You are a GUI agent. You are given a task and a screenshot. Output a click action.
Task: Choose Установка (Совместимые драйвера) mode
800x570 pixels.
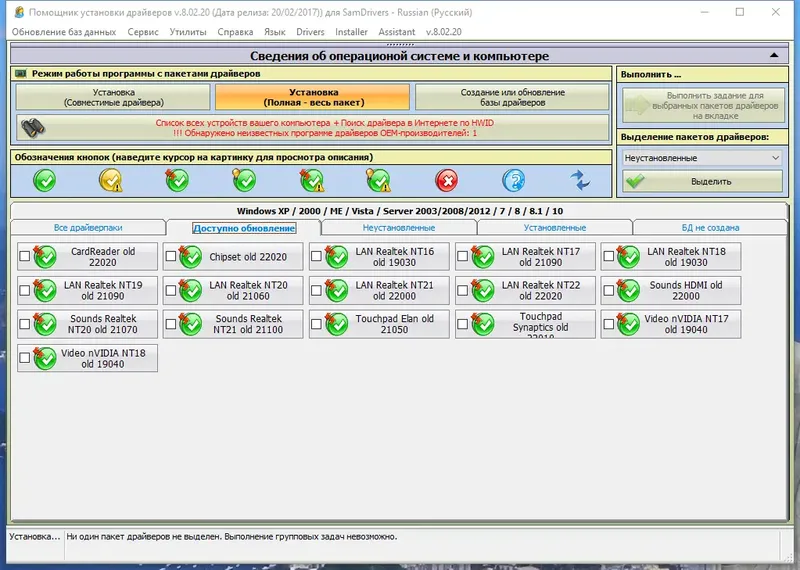click(113, 97)
